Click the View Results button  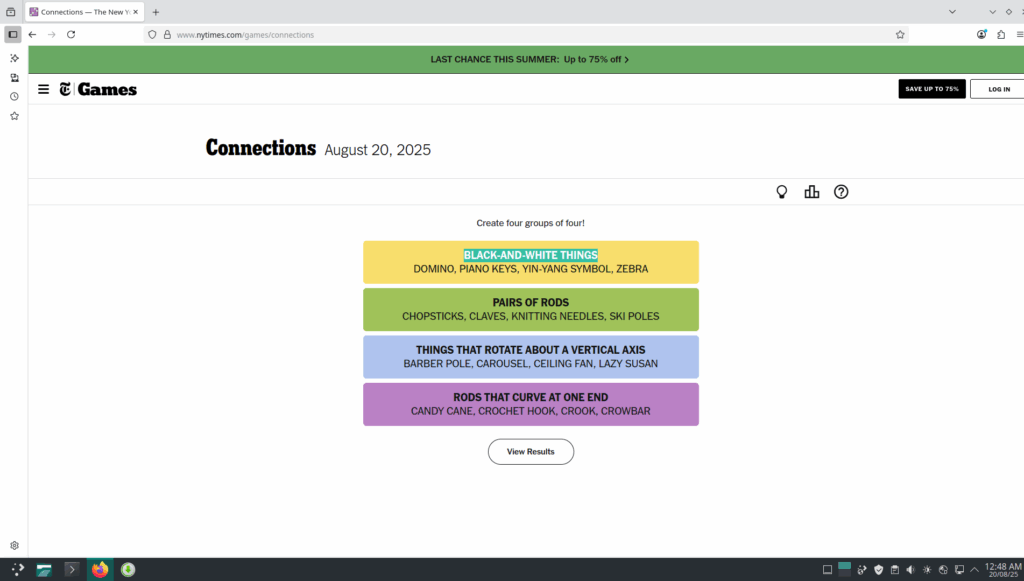(x=530, y=452)
